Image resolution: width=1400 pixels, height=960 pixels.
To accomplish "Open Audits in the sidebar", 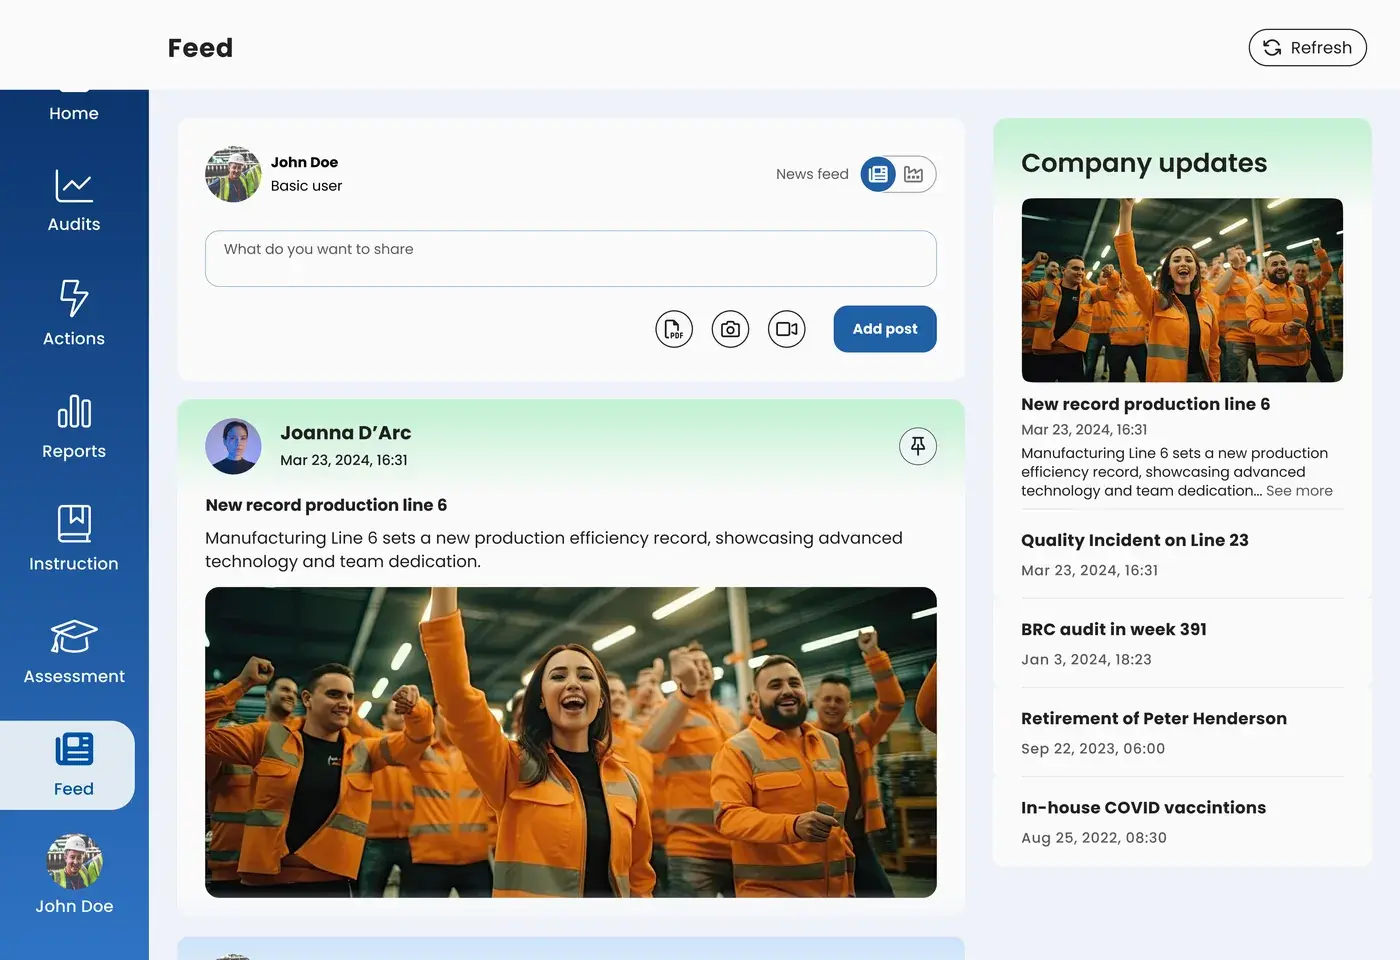I will tap(74, 201).
